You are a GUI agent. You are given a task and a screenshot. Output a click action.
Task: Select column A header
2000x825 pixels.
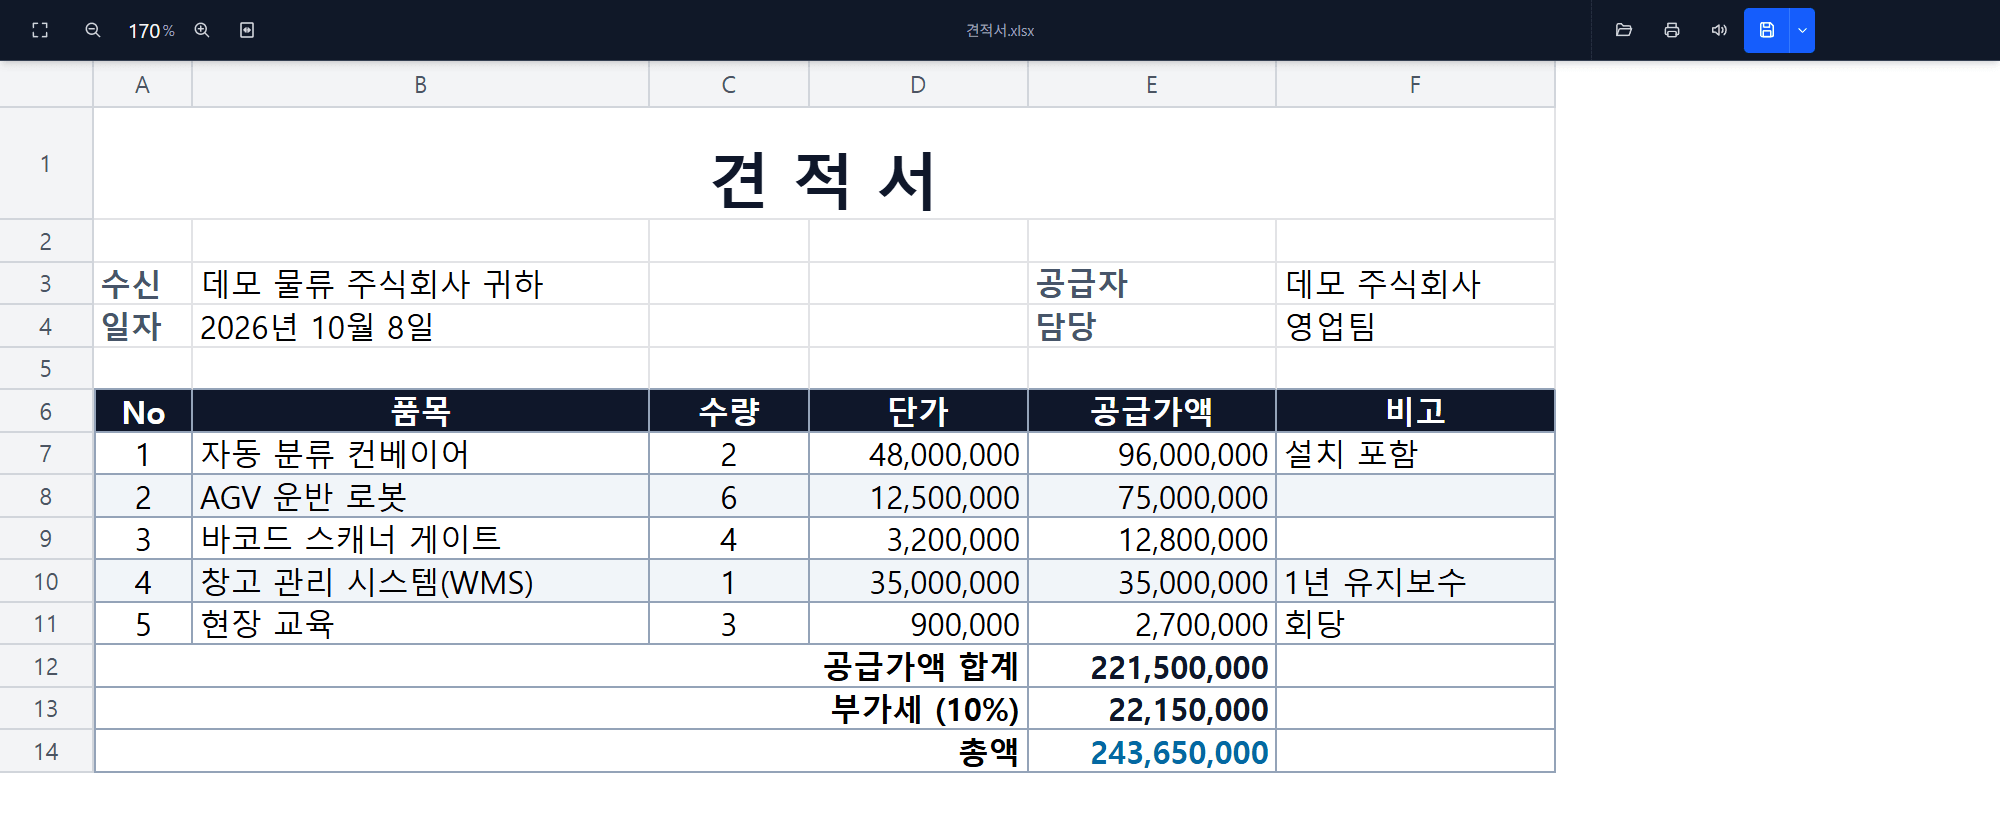coord(143,85)
